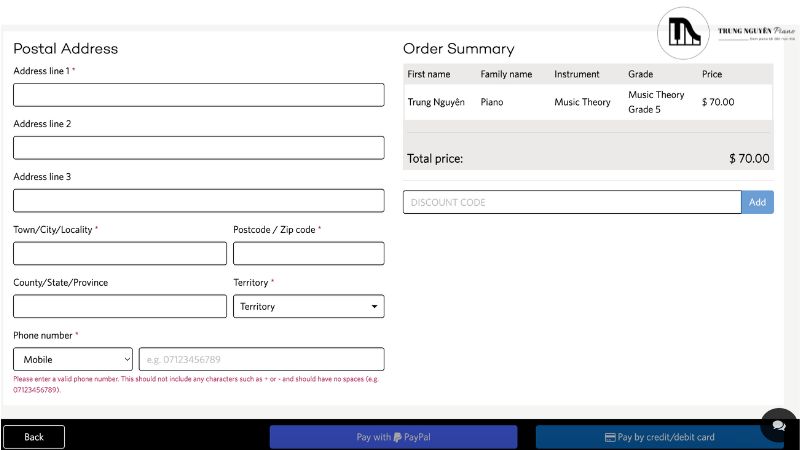Open the chat support bubble icon

[778, 425]
